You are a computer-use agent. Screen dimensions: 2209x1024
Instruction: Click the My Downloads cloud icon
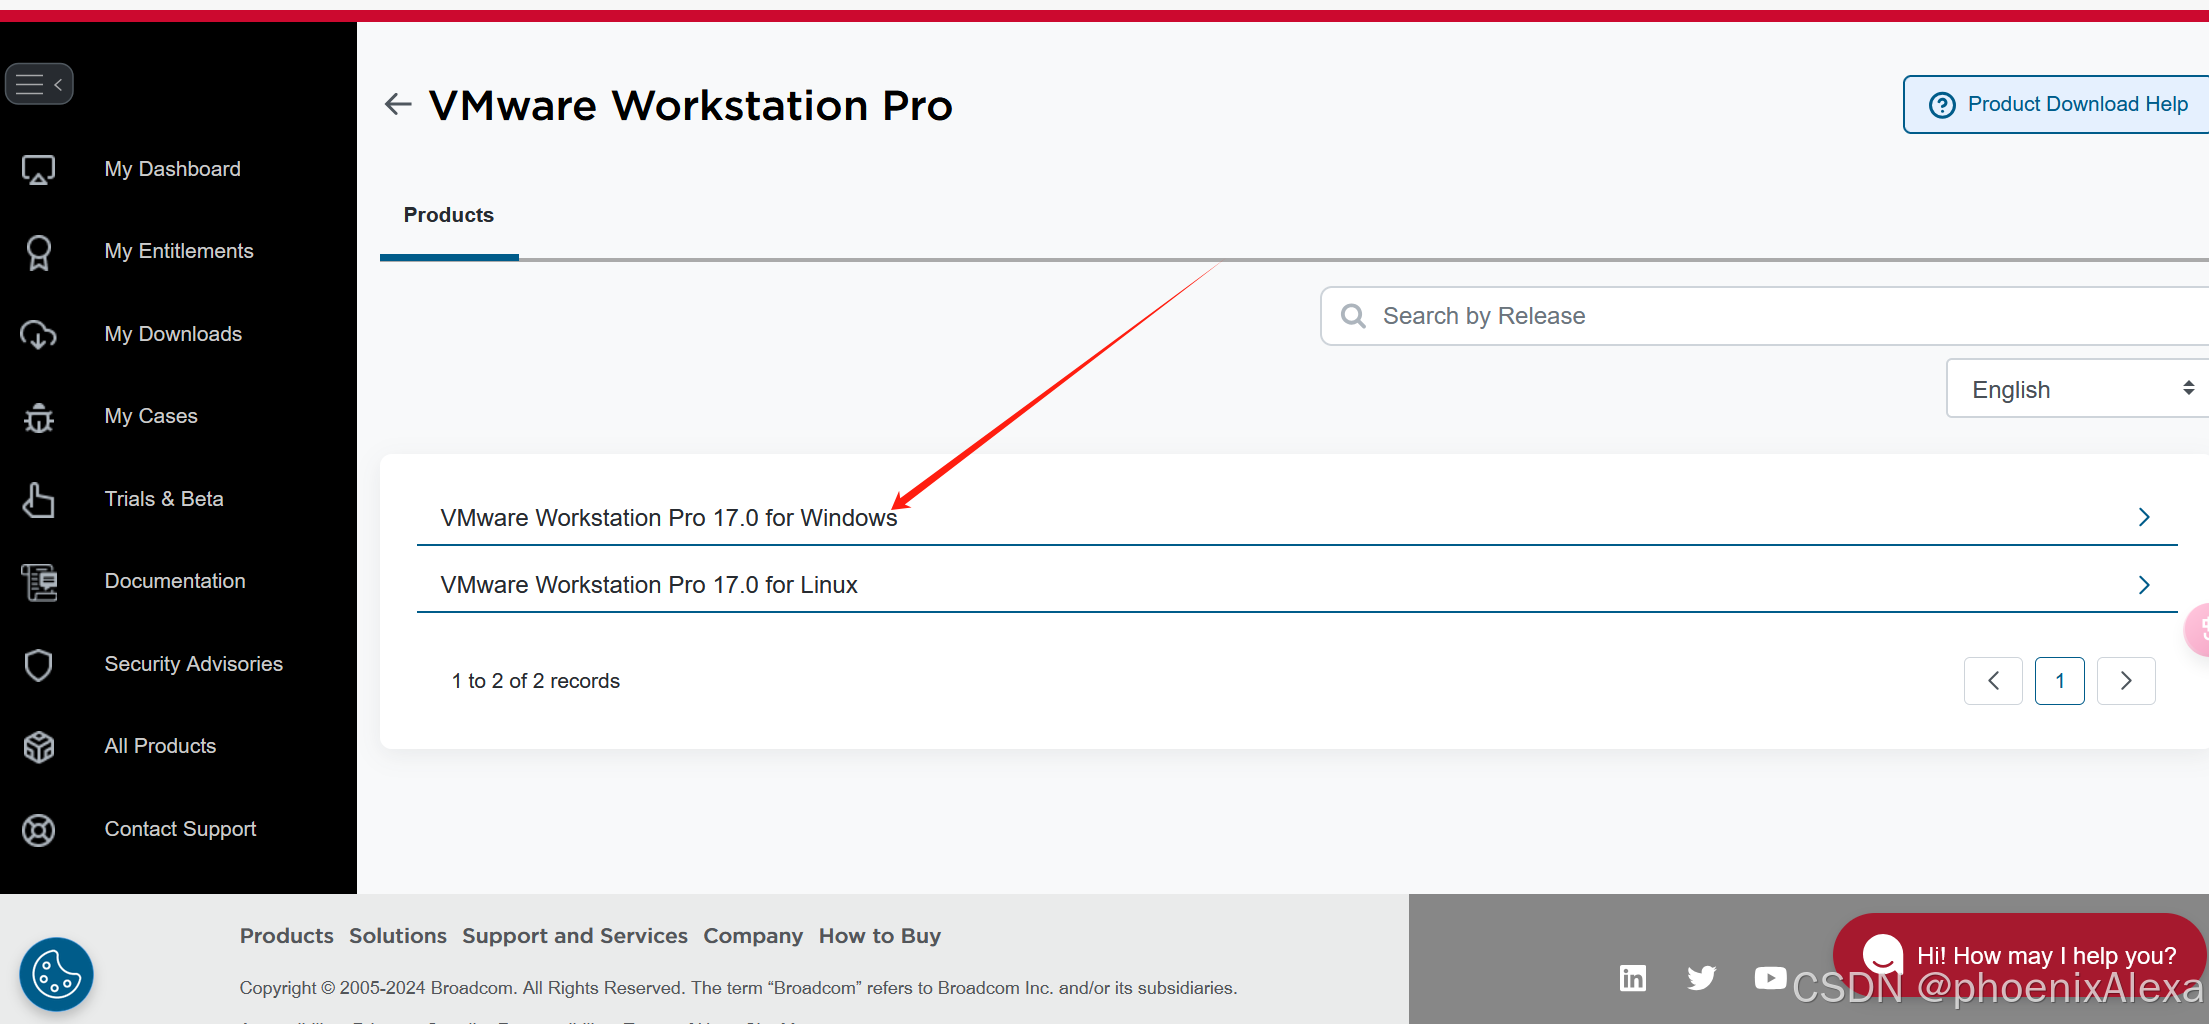tap(39, 334)
